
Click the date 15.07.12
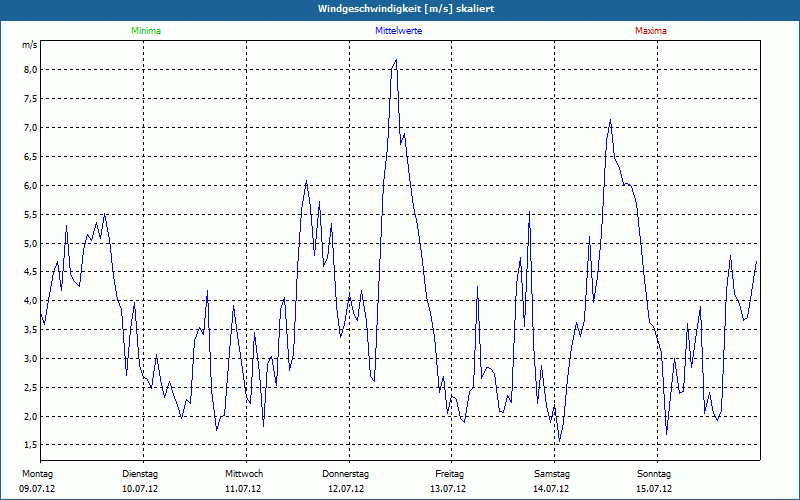654,489
